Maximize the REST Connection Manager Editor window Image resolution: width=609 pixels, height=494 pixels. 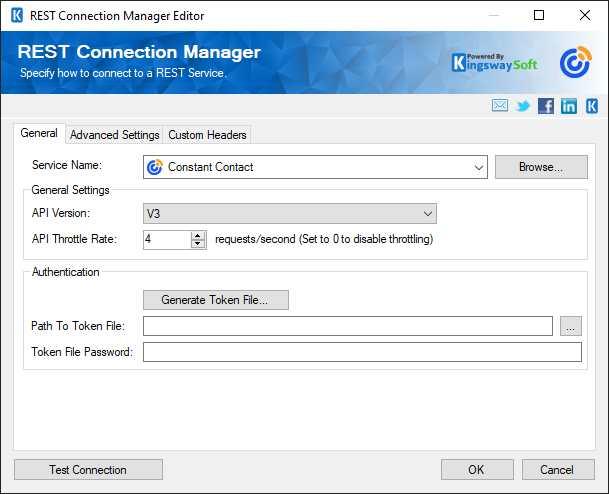(x=539, y=15)
